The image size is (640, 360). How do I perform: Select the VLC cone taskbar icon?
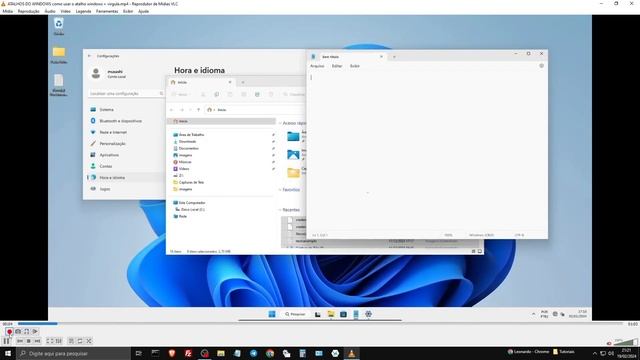351,353
